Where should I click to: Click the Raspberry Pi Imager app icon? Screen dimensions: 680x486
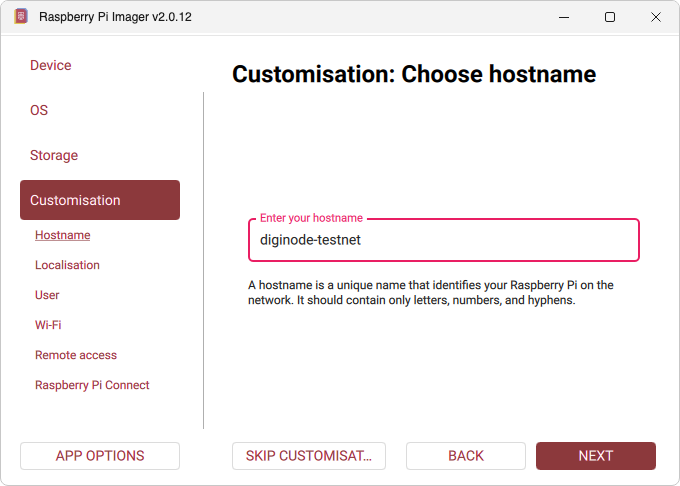click(x=21, y=16)
